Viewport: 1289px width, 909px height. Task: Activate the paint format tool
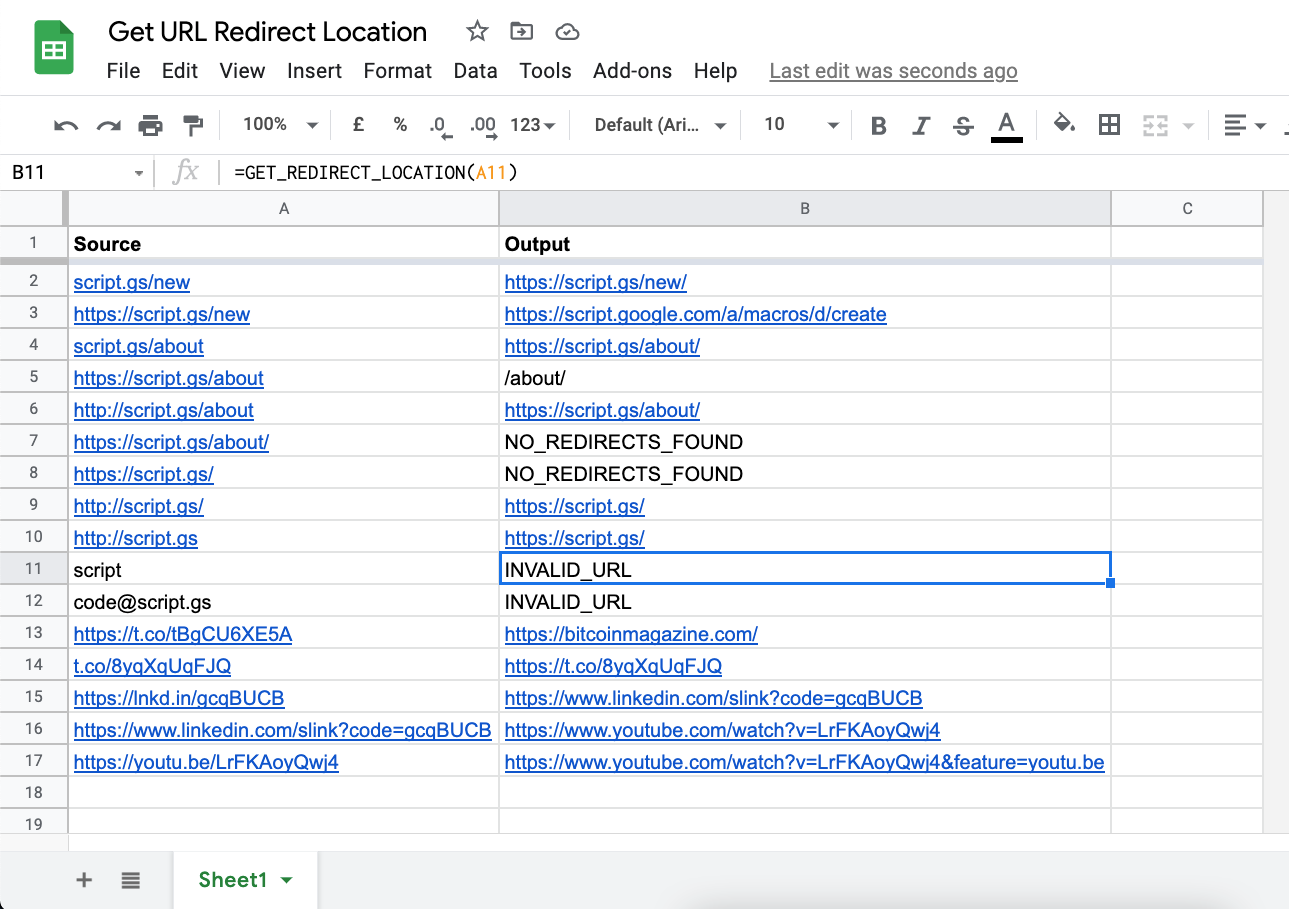coord(192,125)
